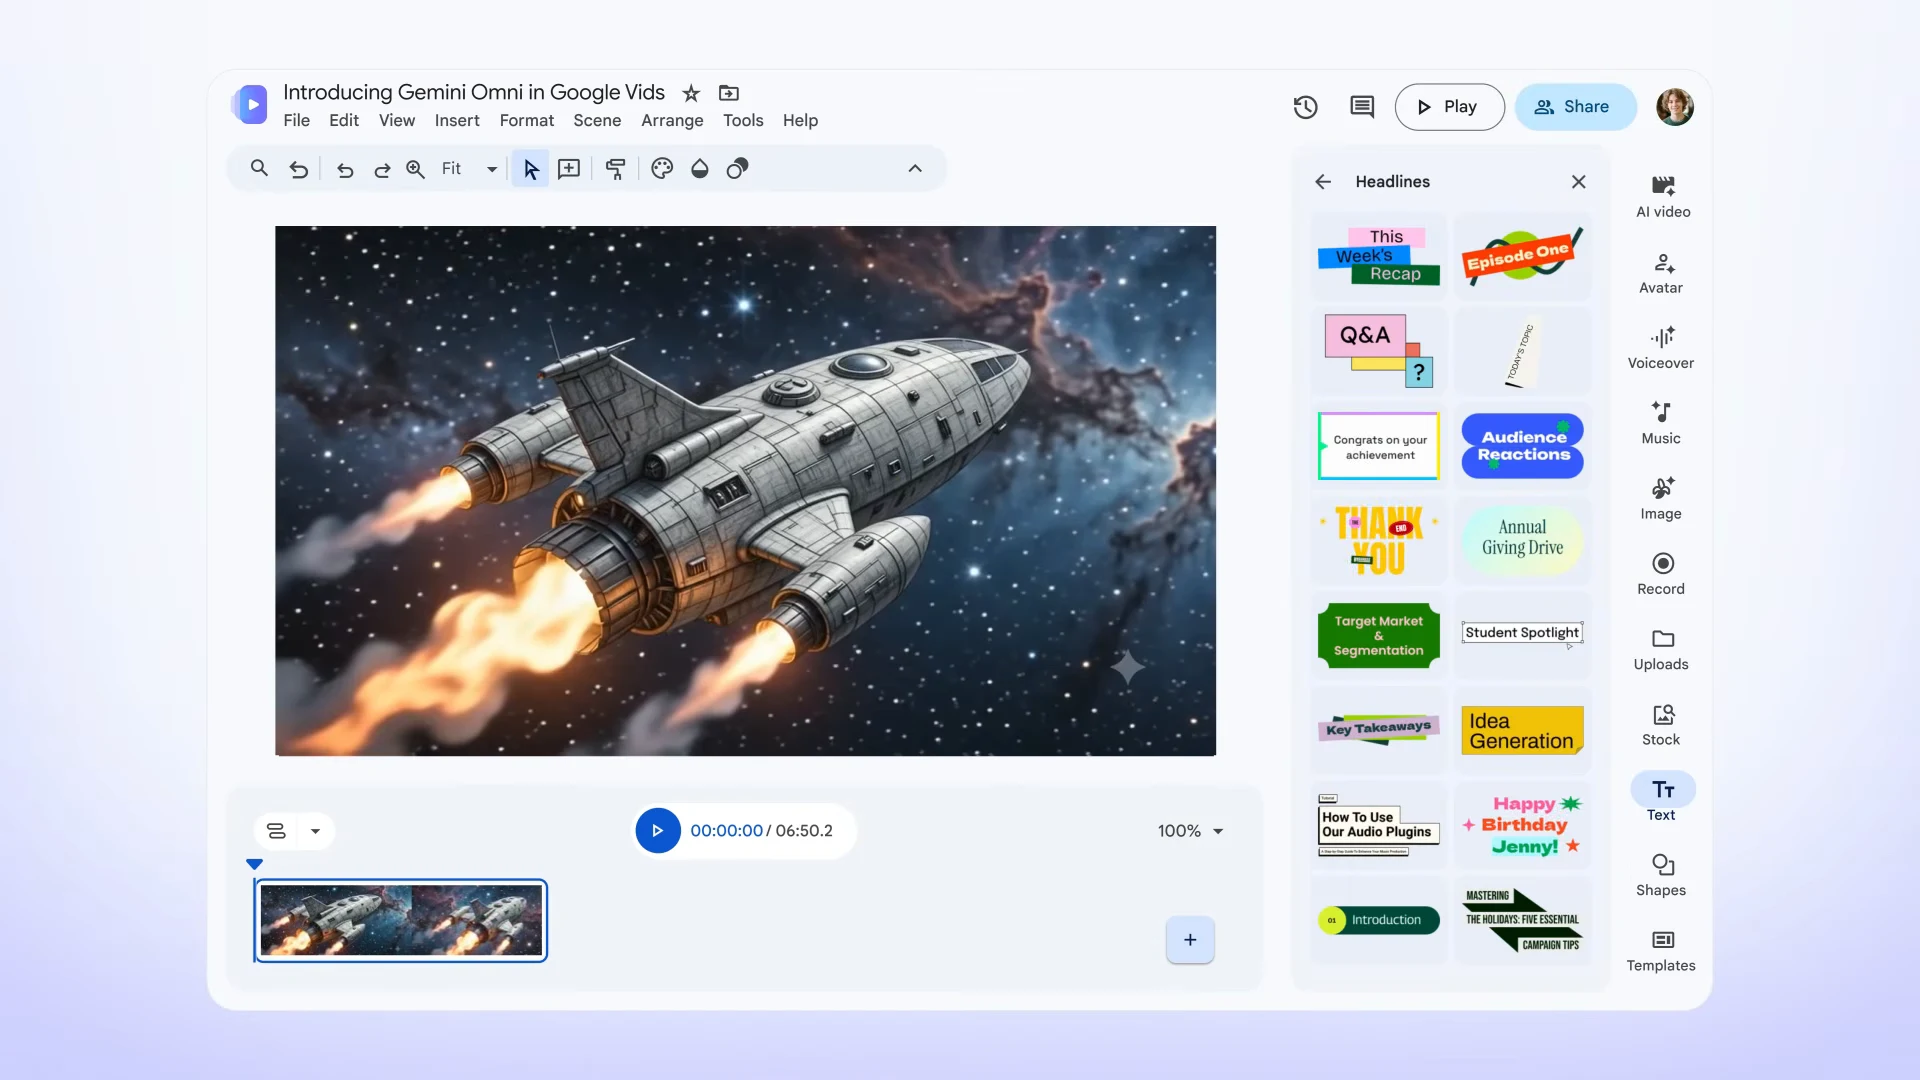The image size is (1920, 1080).
Task: Click the Google Vids app logo
Action: [250, 104]
